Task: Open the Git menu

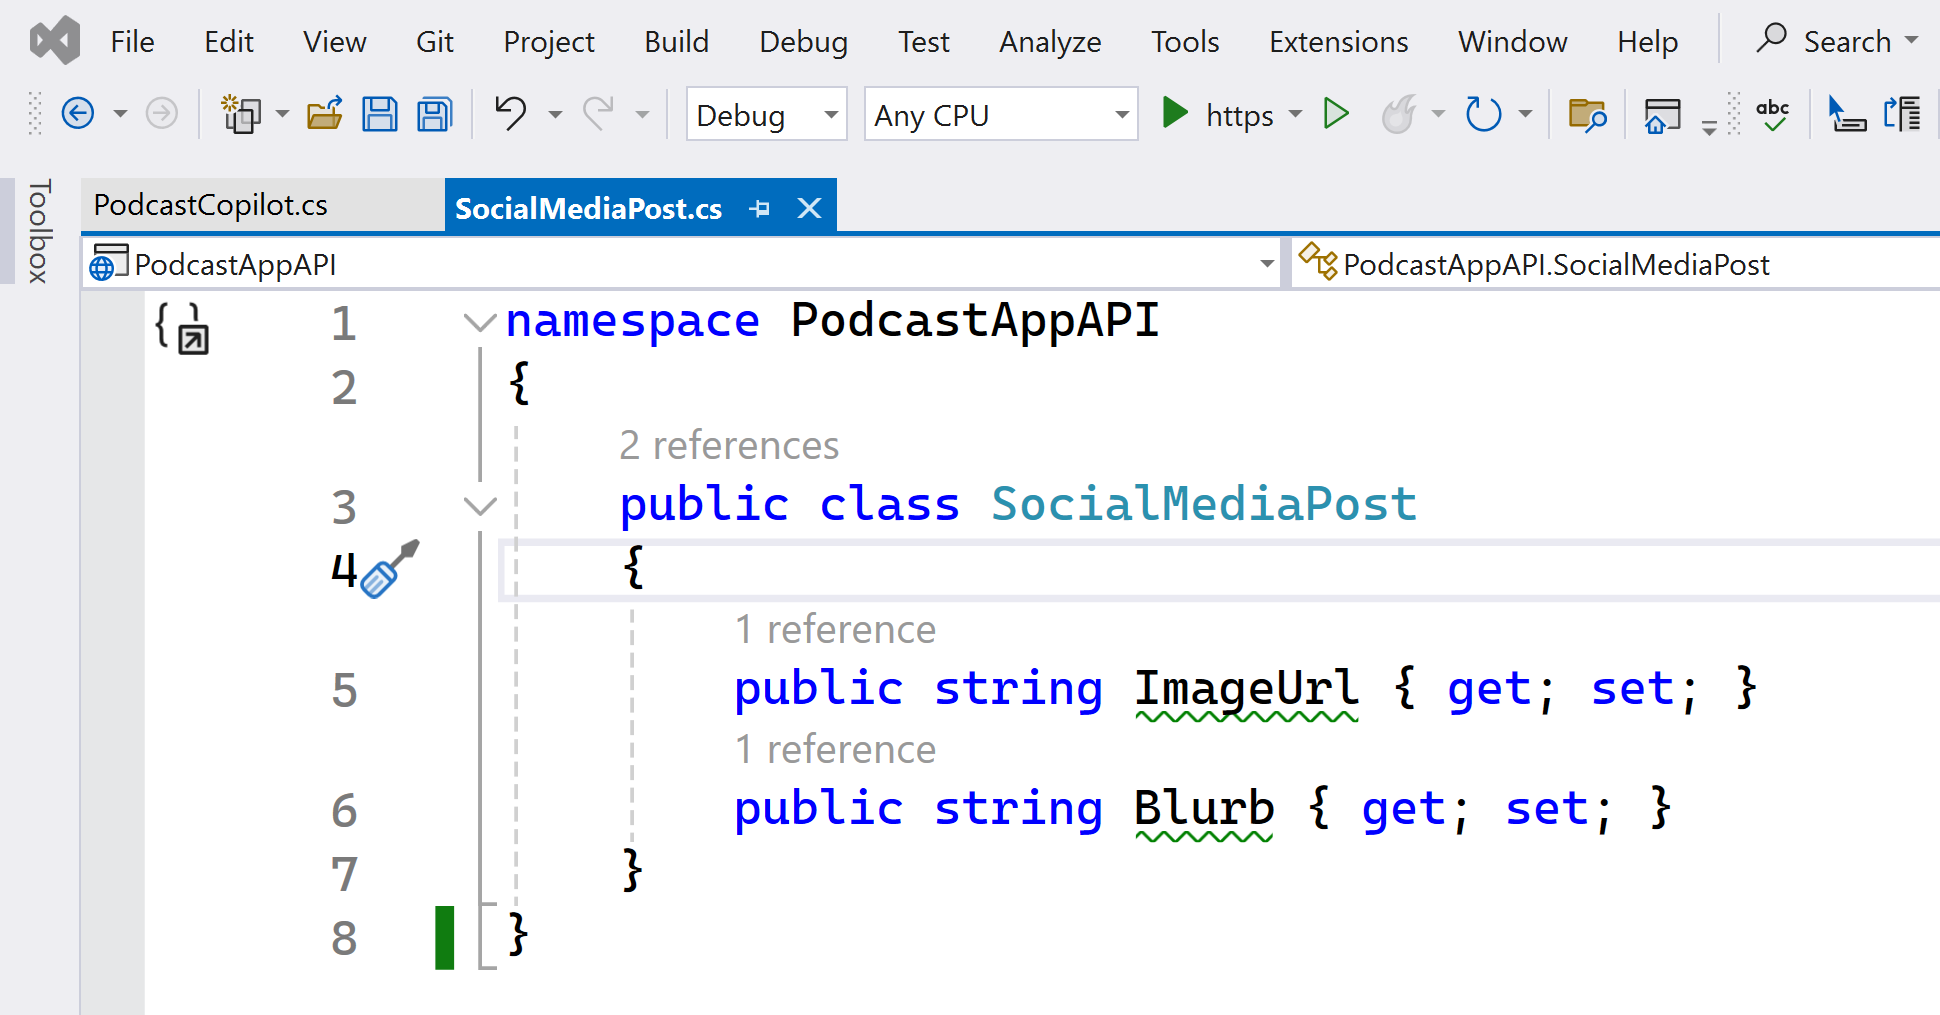Action: coord(434,42)
